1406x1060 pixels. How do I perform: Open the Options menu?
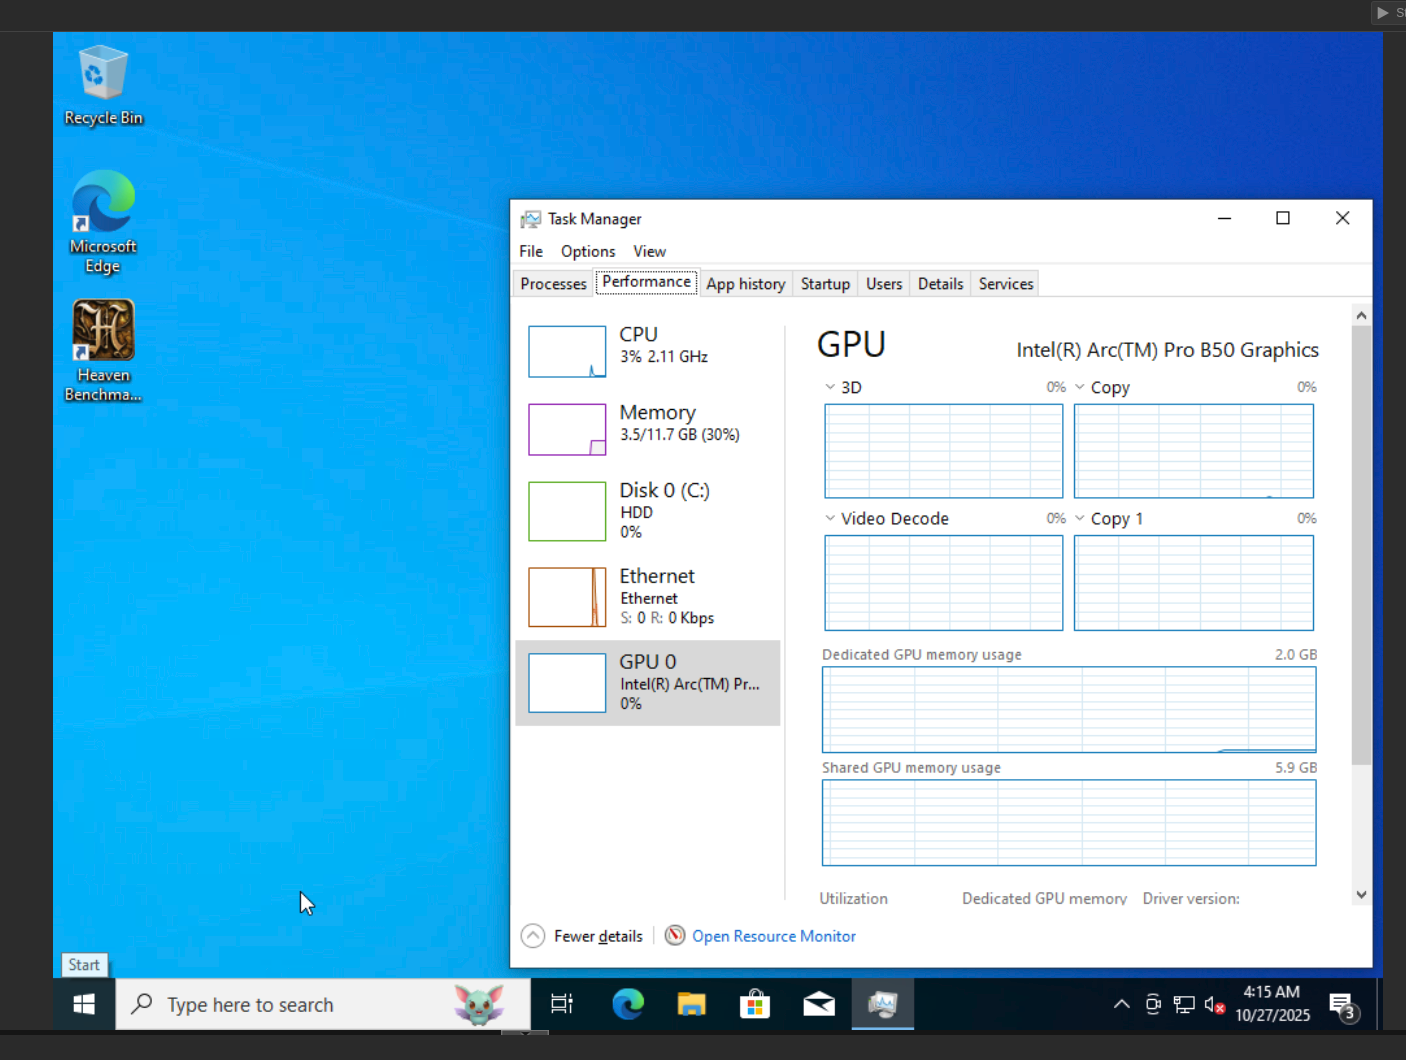pyautogui.click(x=588, y=251)
